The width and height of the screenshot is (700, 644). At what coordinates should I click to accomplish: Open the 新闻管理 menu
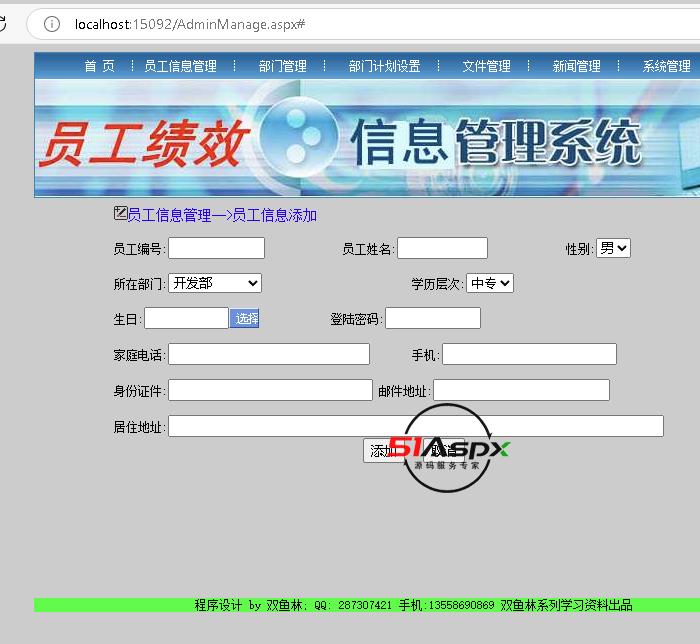tap(576, 66)
